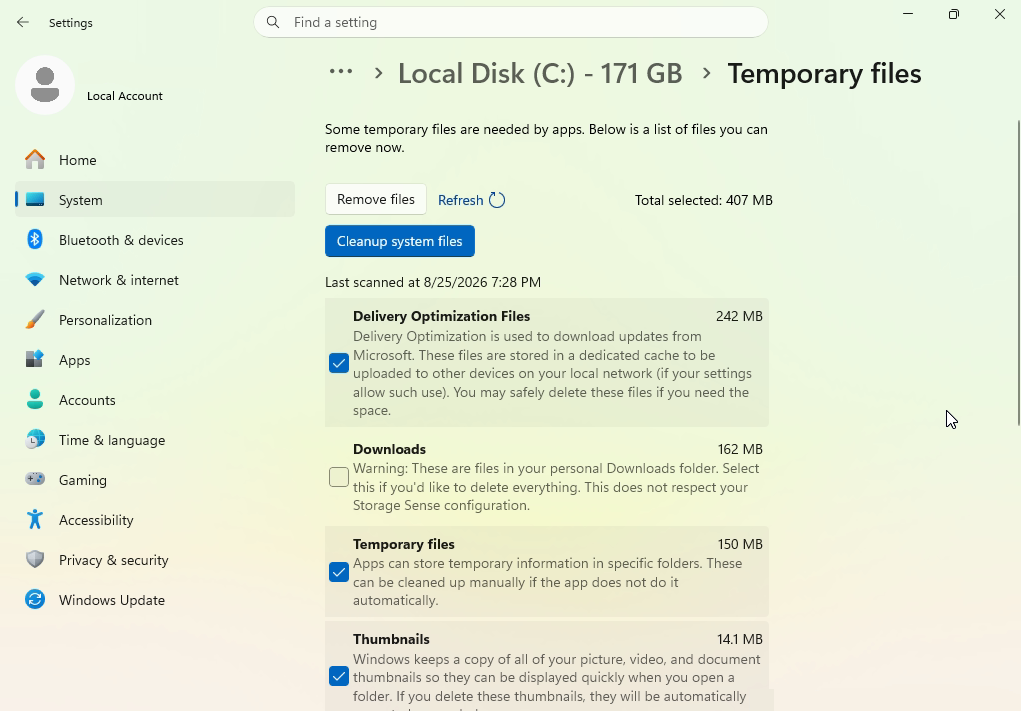Click the Temporary files page heading

coord(824,73)
